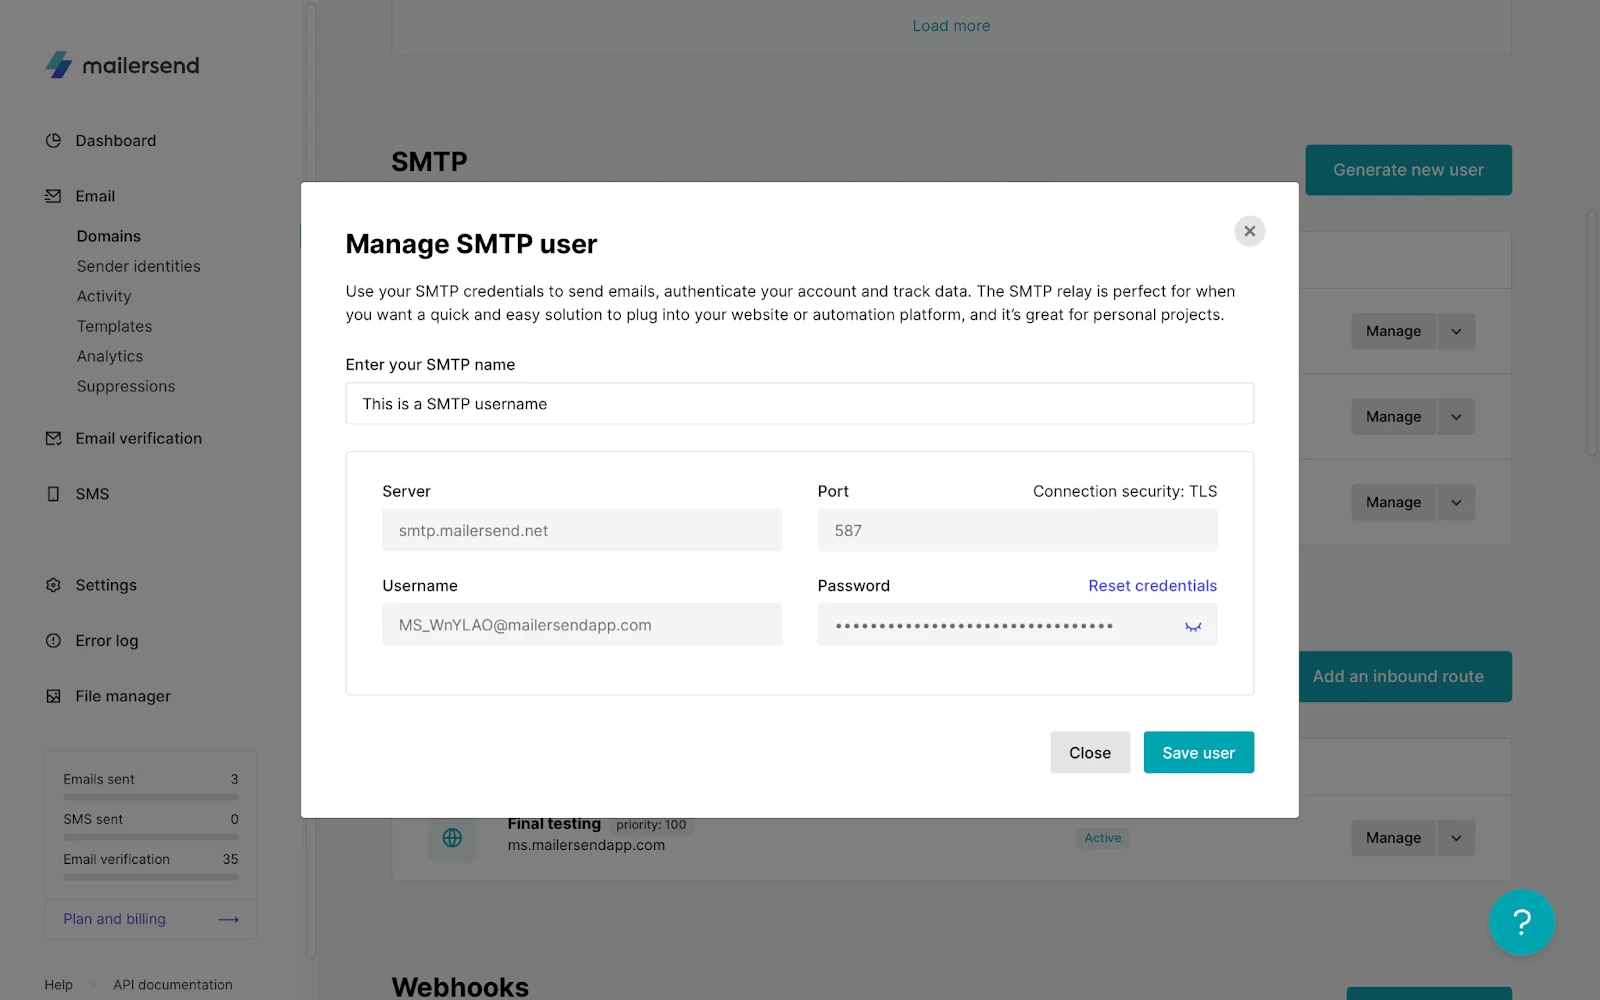Open Settings via the gear icon

(53, 585)
